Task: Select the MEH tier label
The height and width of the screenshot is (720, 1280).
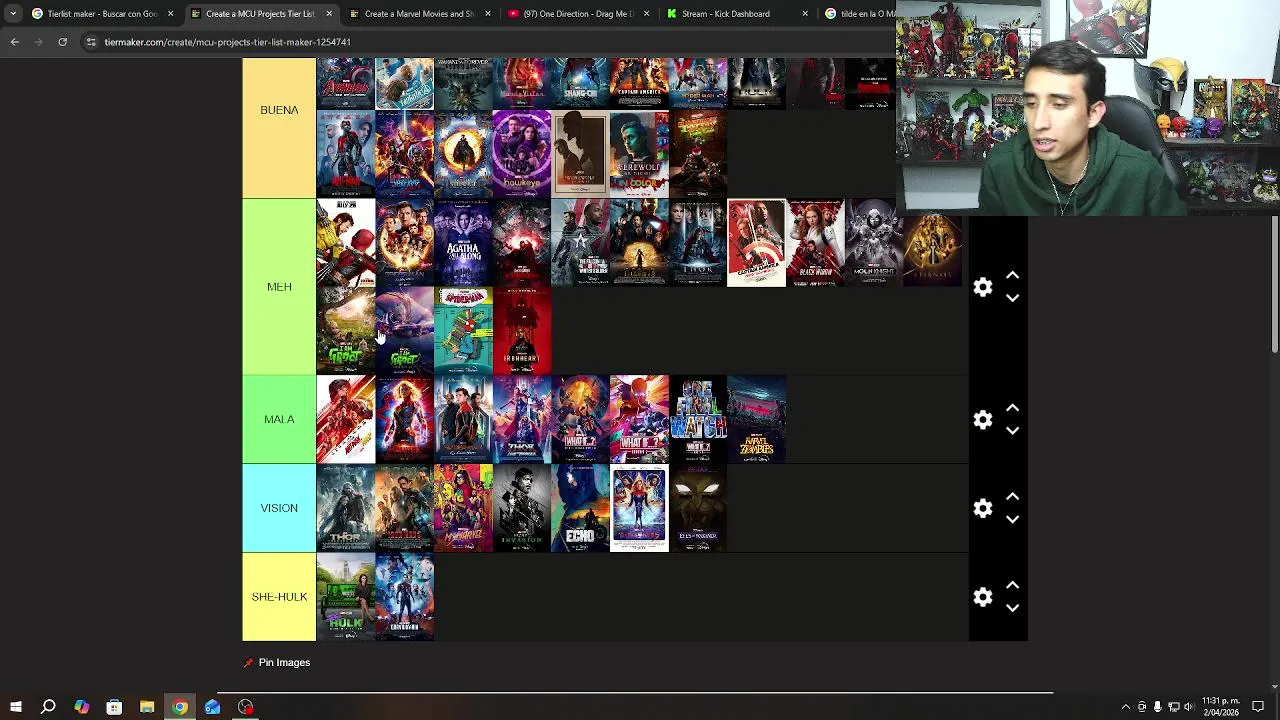Action: pyautogui.click(x=279, y=287)
